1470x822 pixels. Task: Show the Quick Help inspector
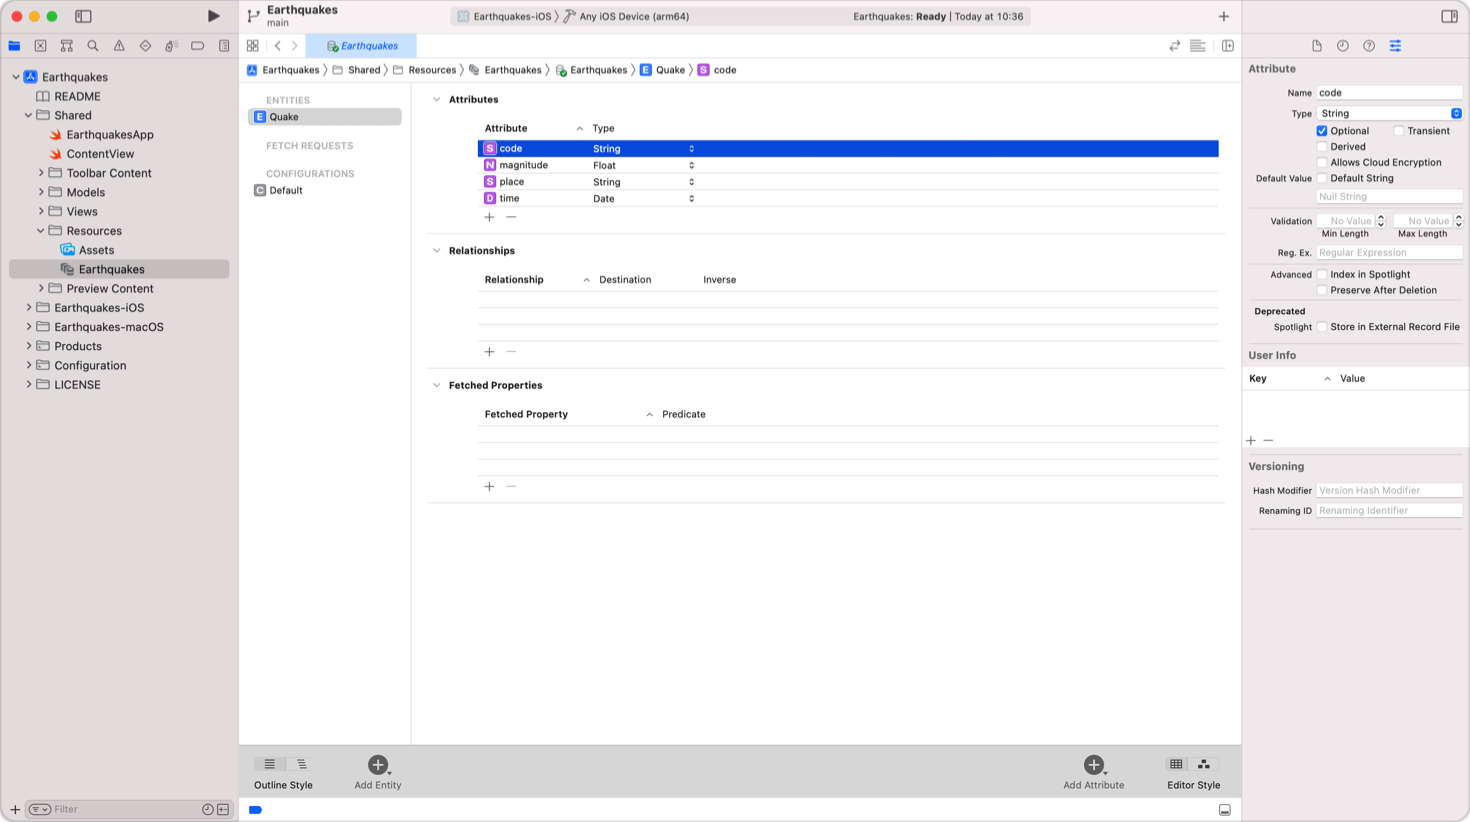[x=1369, y=46]
